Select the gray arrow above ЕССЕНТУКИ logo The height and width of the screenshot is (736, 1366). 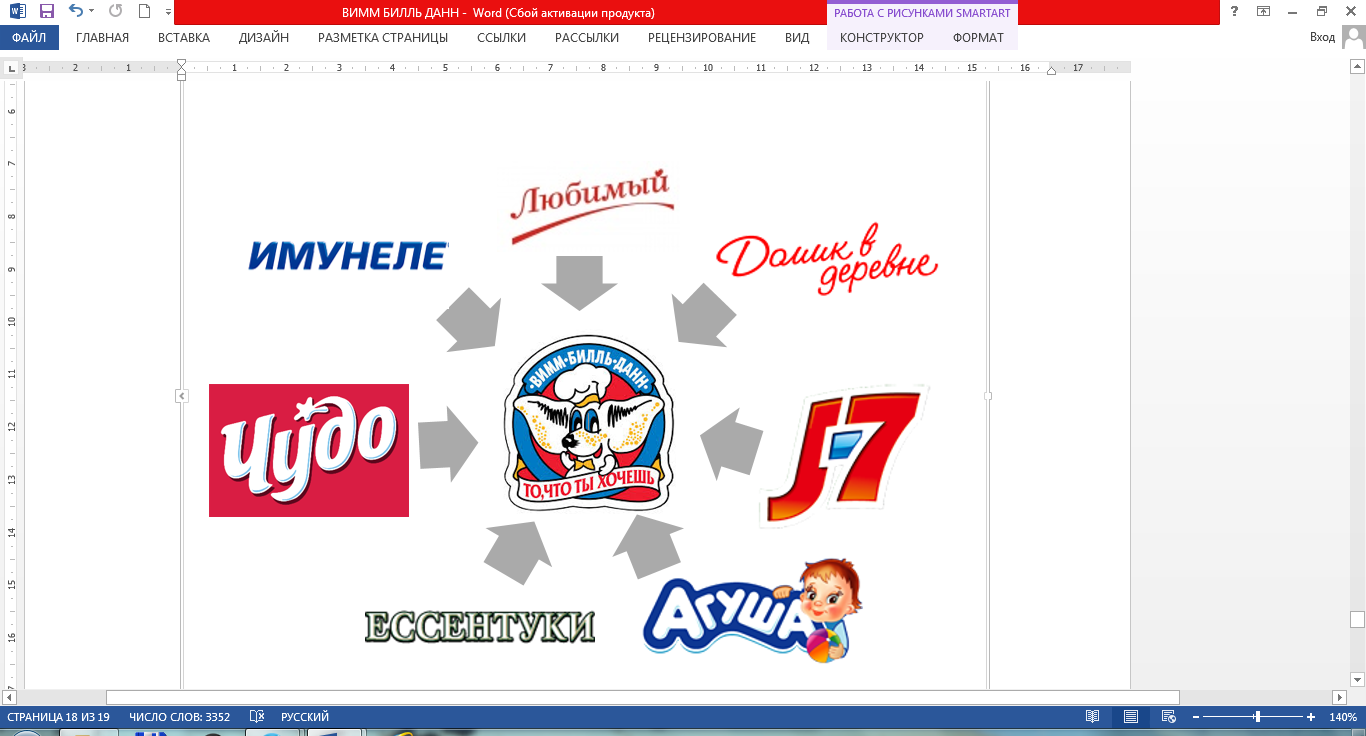point(519,553)
